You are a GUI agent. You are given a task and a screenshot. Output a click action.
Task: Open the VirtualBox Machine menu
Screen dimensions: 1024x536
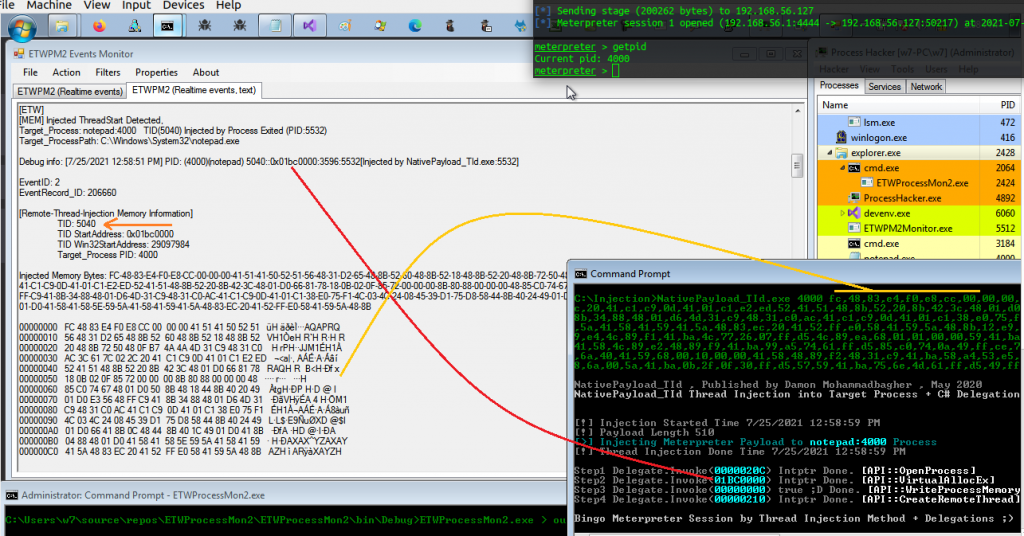pos(49,5)
